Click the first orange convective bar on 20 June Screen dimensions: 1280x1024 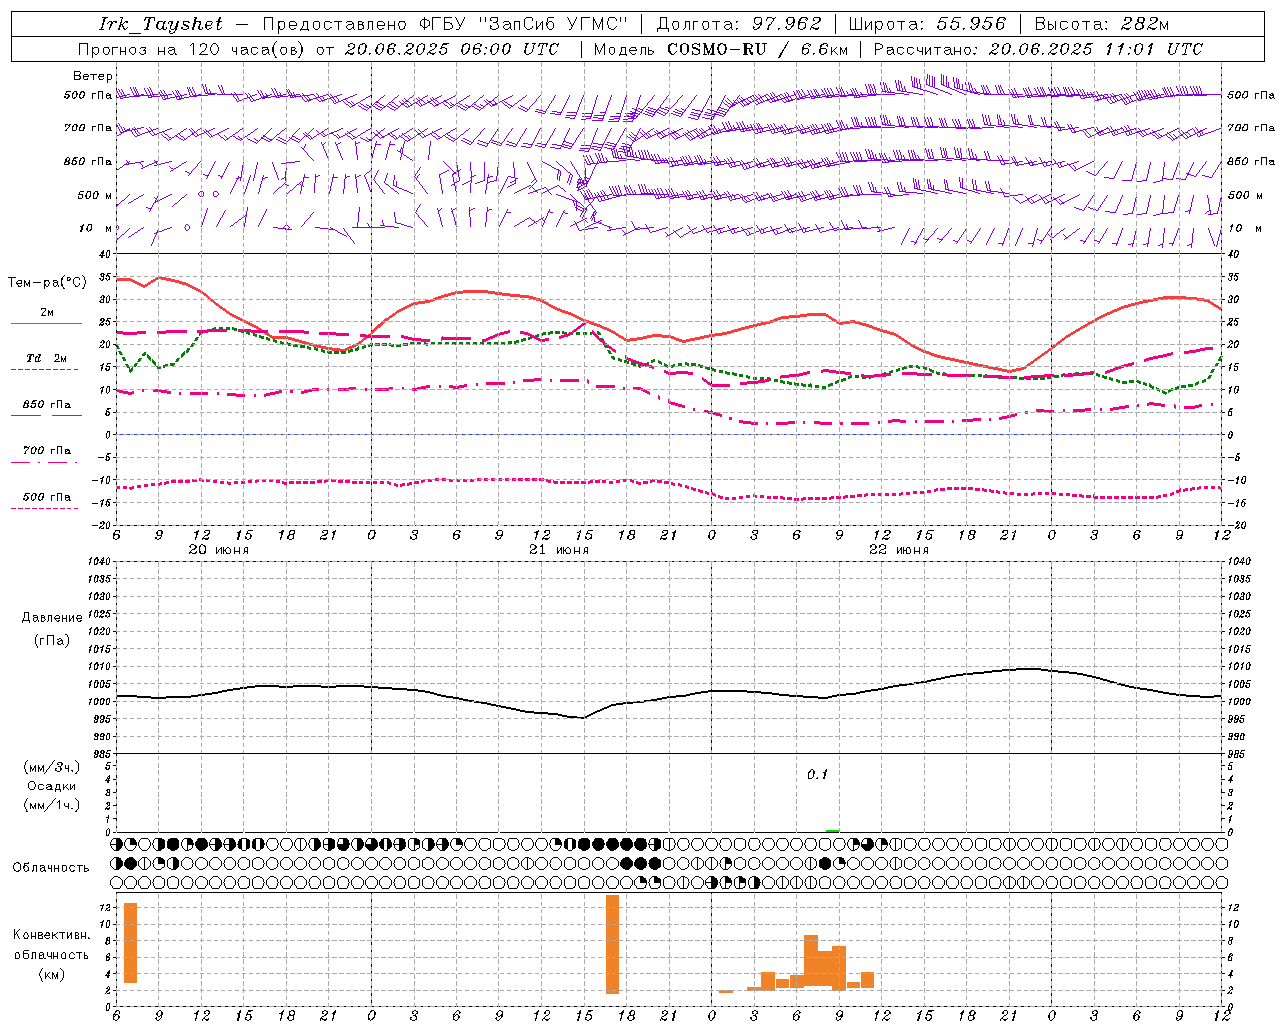click(130, 943)
